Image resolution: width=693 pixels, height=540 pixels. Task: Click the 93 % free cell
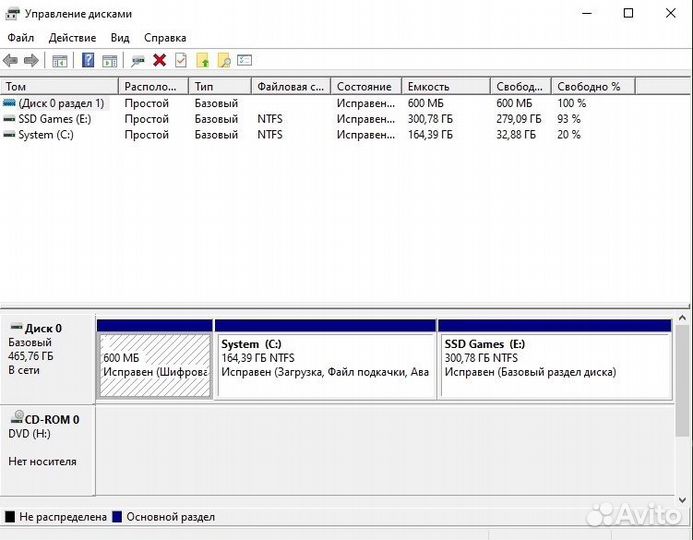tap(569, 119)
